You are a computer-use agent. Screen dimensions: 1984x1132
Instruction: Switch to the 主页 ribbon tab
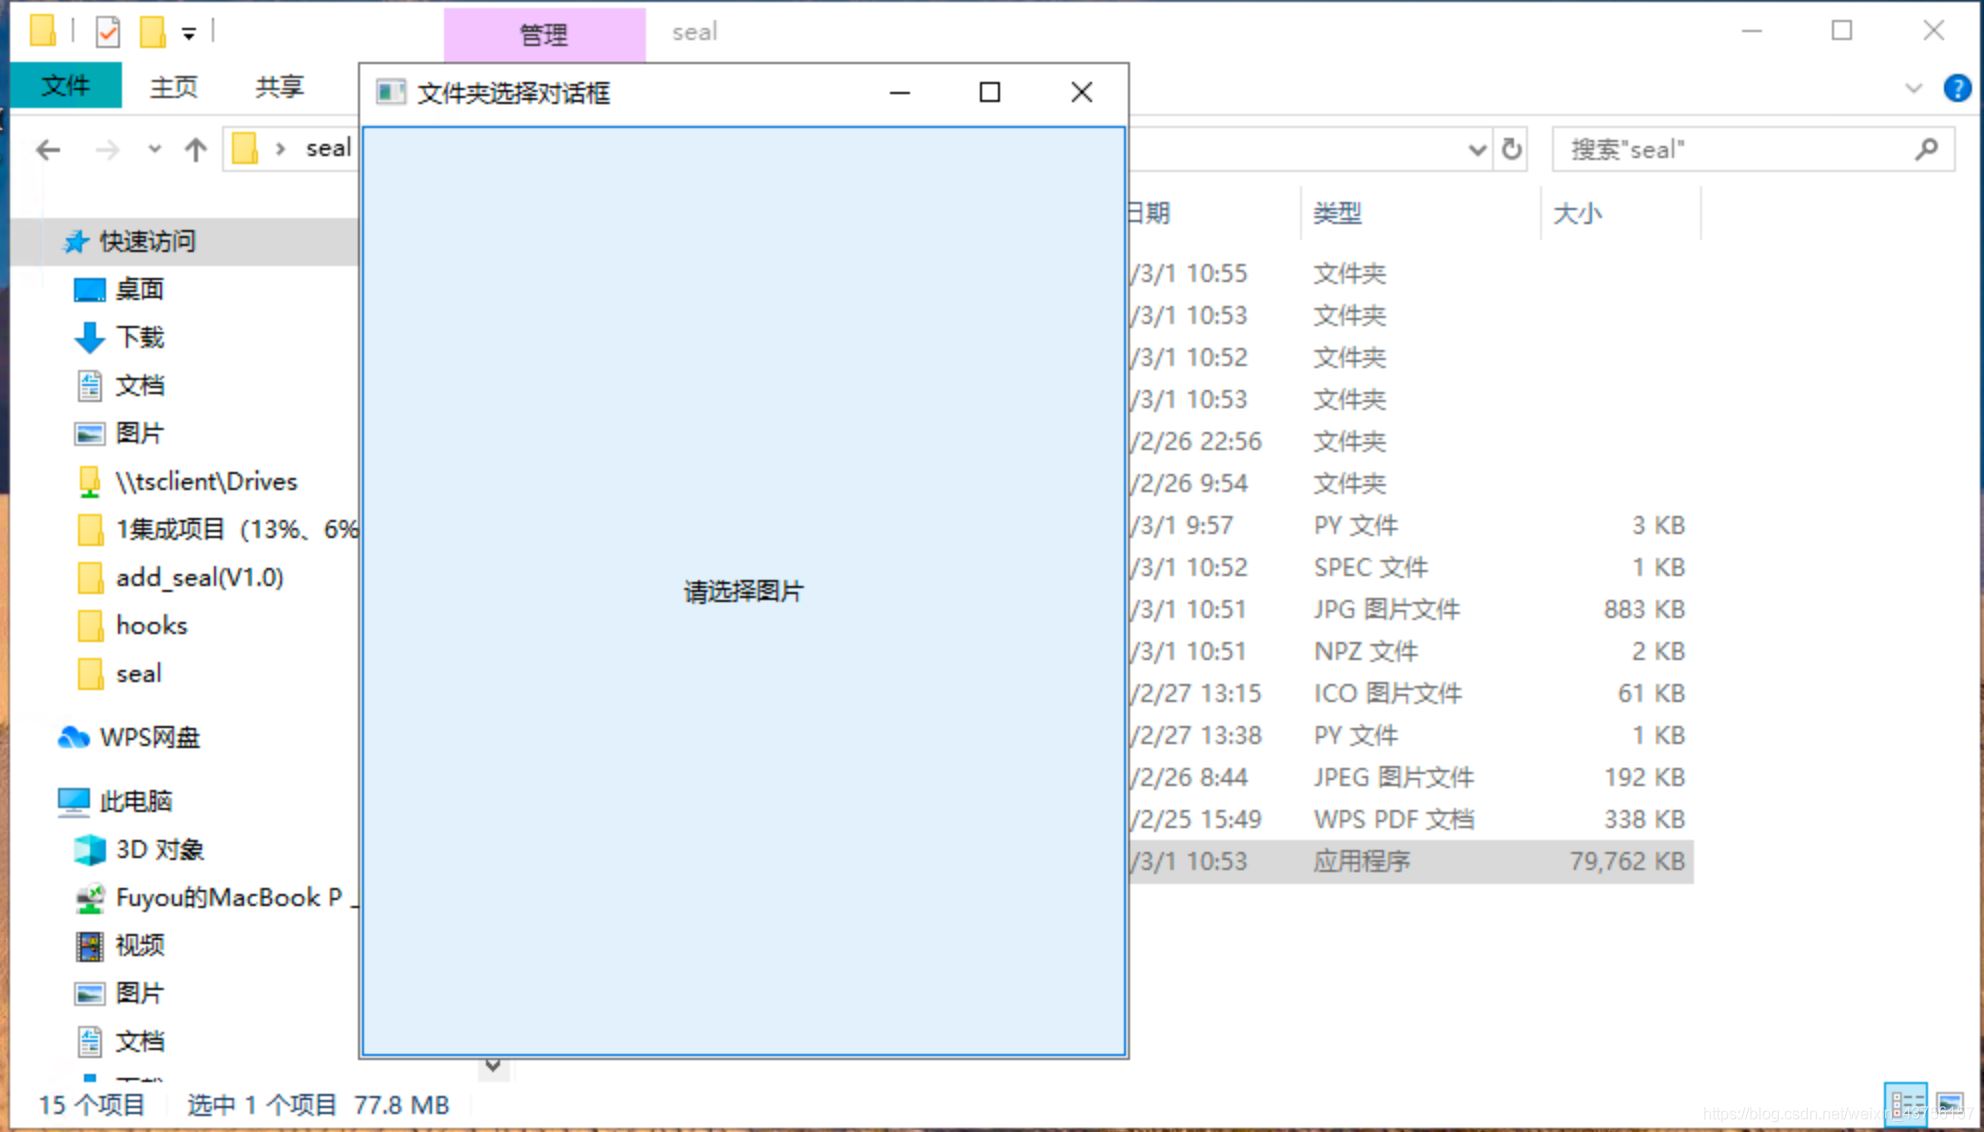(x=172, y=87)
